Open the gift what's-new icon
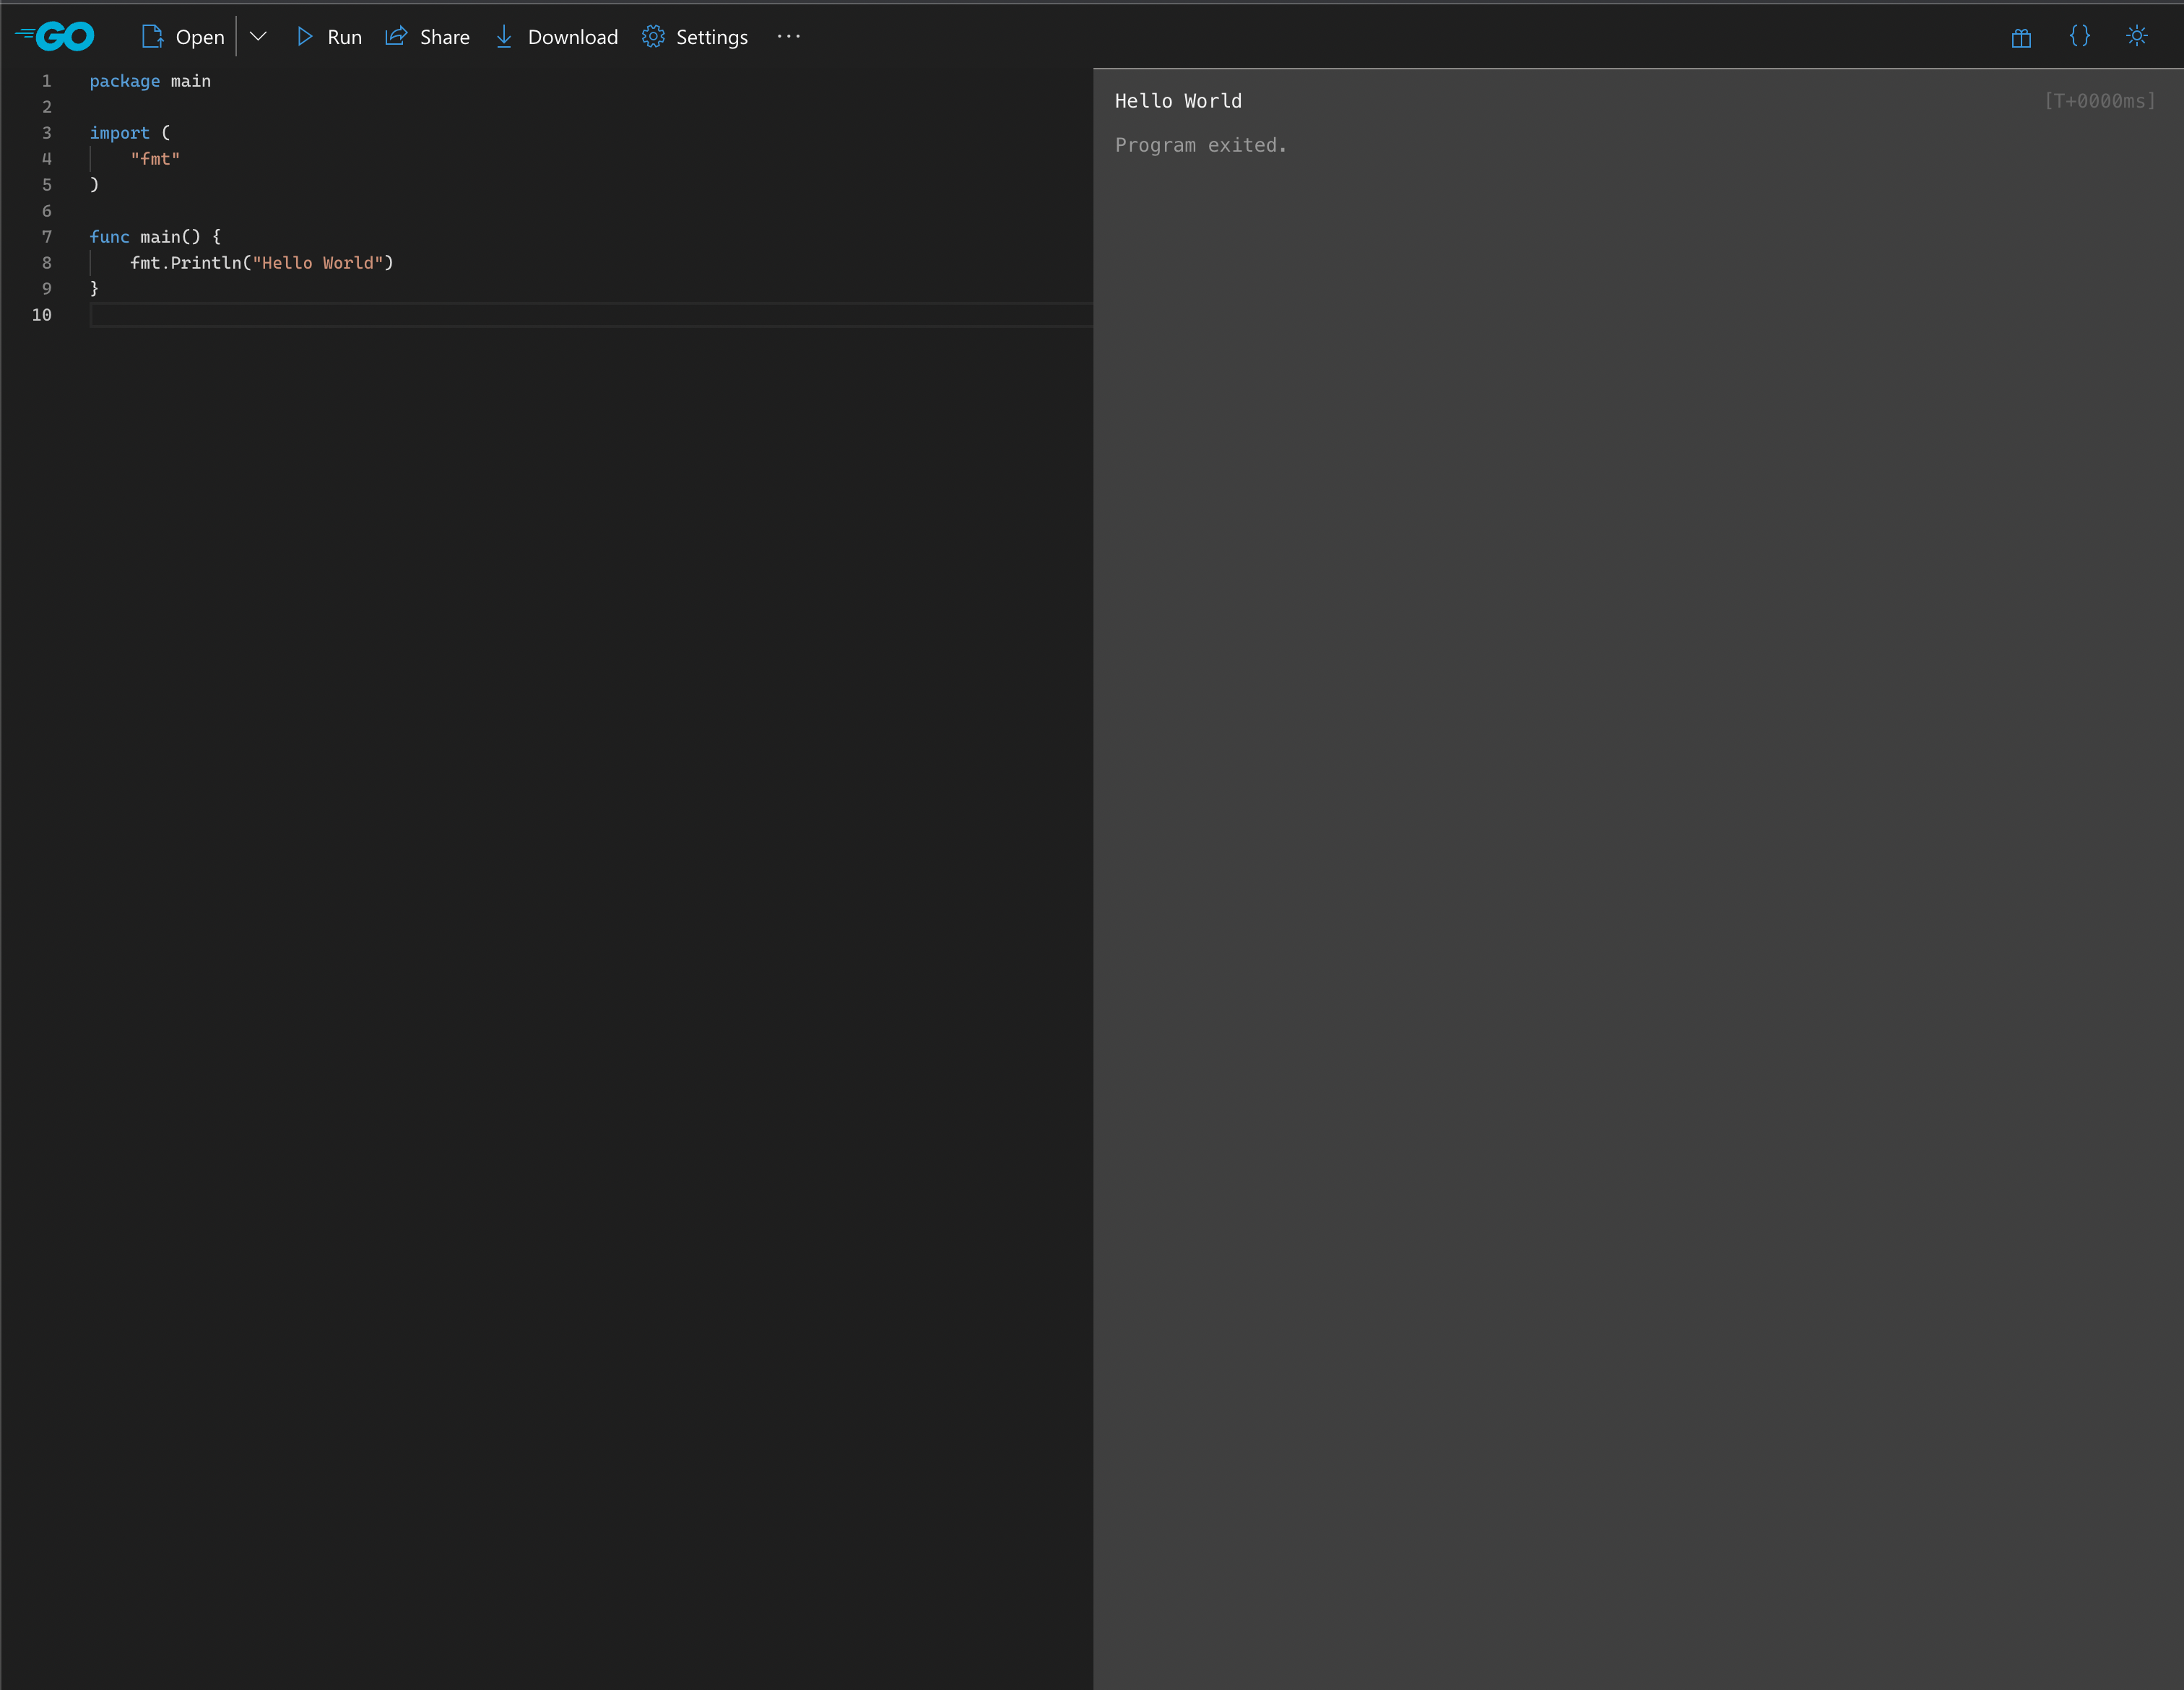This screenshot has width=2184, height=1690. click(2021, 37)
